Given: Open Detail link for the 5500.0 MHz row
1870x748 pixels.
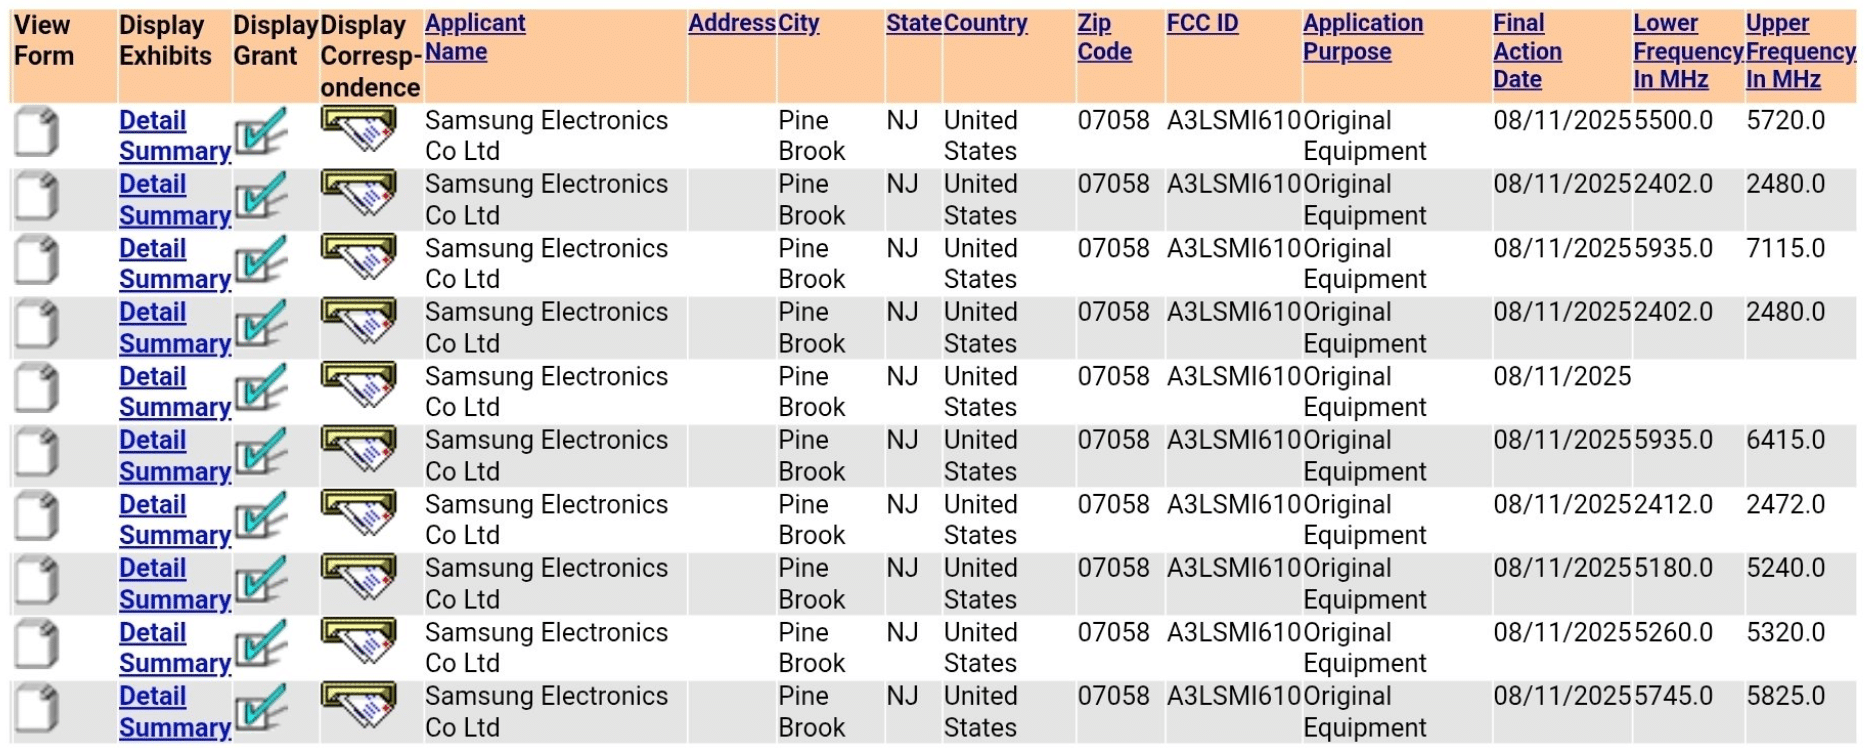Looking at the screenshot, I should click(152, 120).
